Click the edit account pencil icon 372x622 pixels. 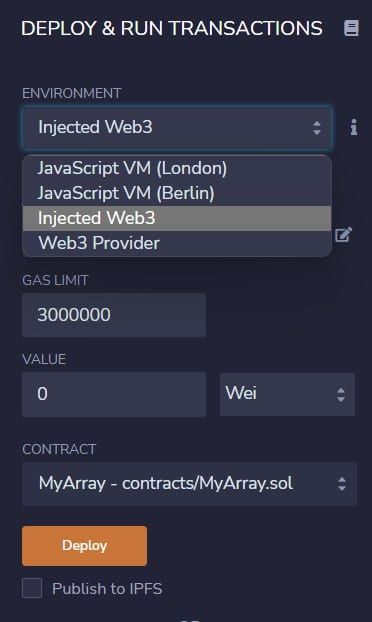343,234
